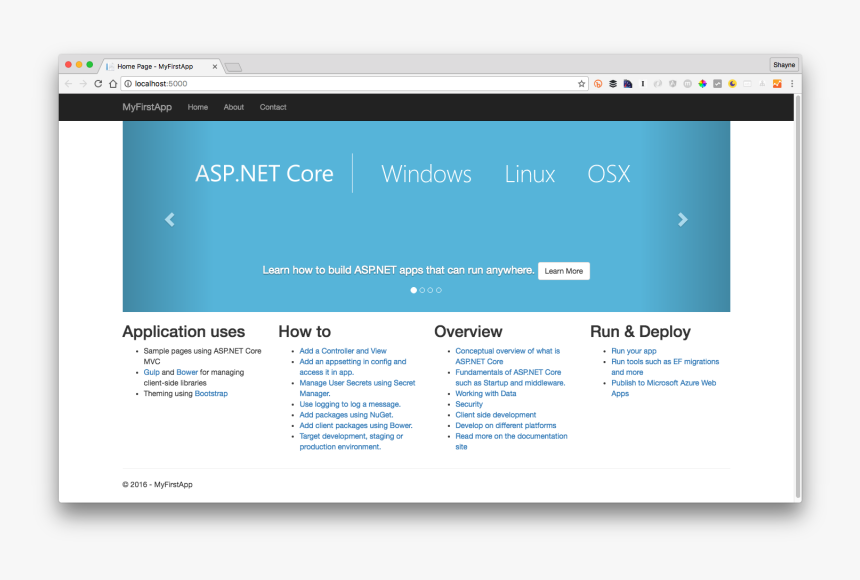
Task: View site info icon beside localhost
Action: click(x=128, y=83)
